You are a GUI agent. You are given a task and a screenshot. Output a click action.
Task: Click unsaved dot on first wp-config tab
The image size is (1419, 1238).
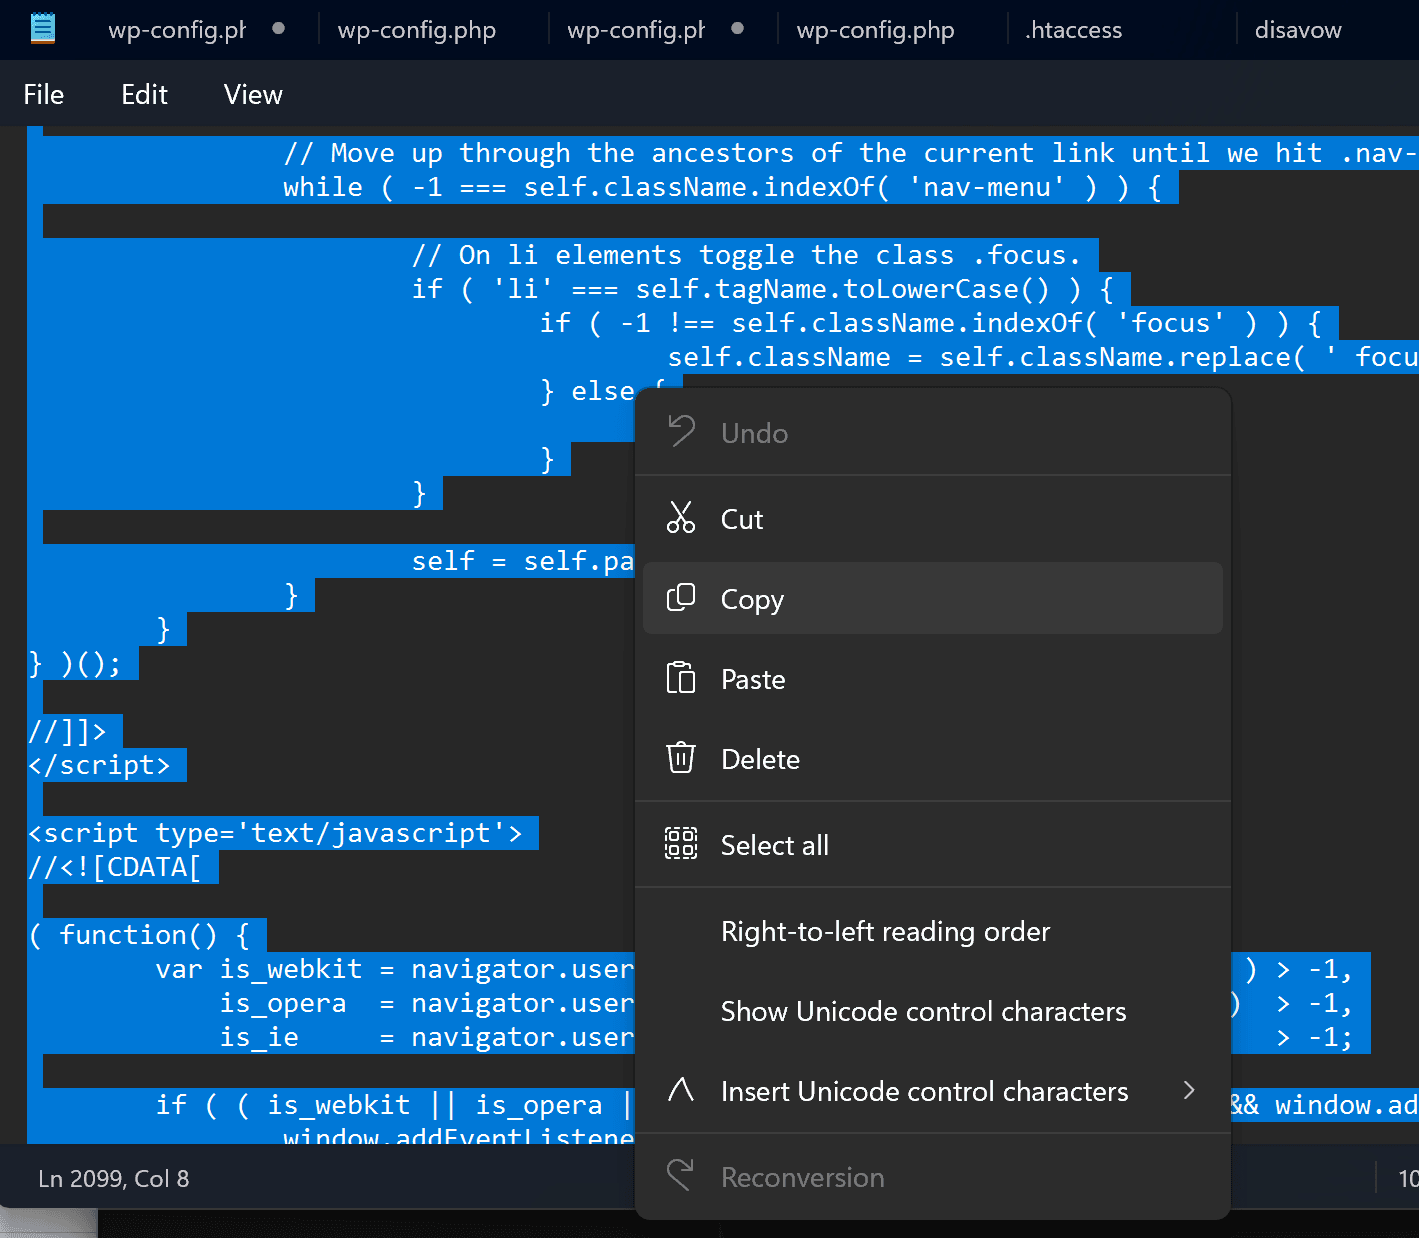pyautogui.click(x=279, y=28)
